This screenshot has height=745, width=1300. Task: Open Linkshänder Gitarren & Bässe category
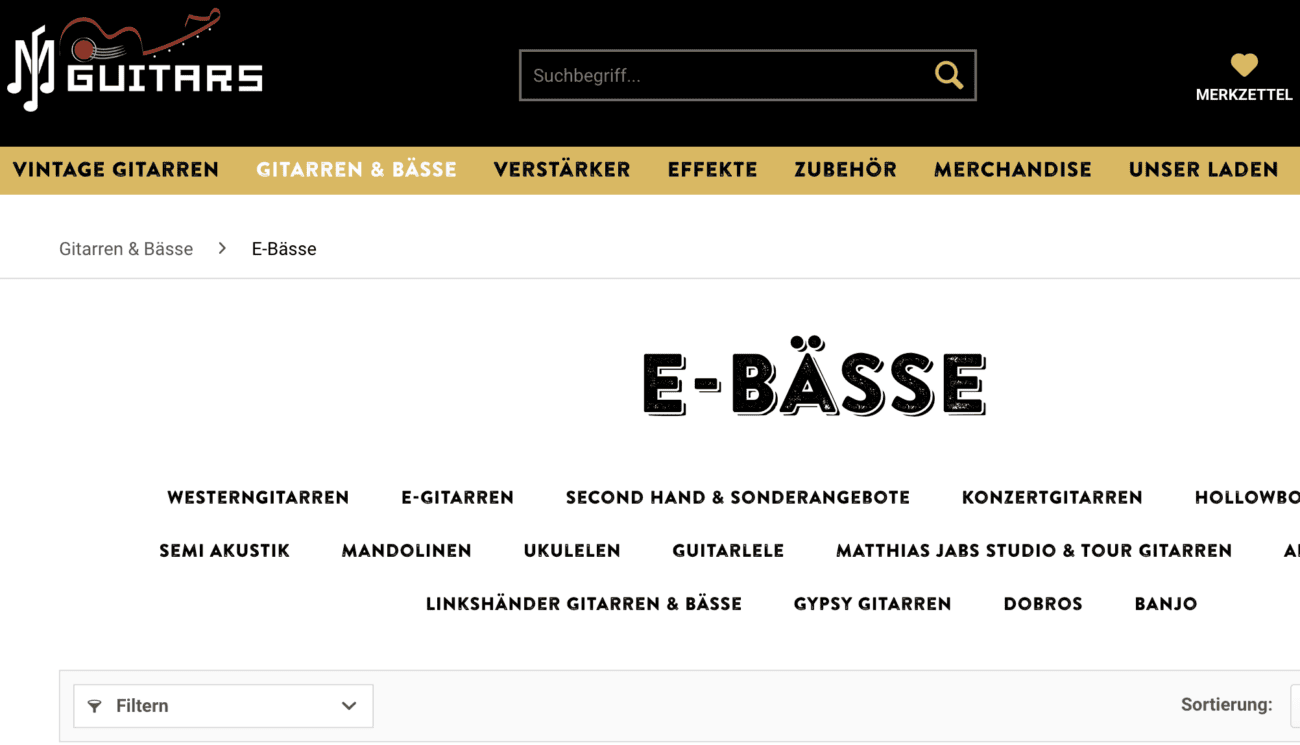(x=584, y=604)
